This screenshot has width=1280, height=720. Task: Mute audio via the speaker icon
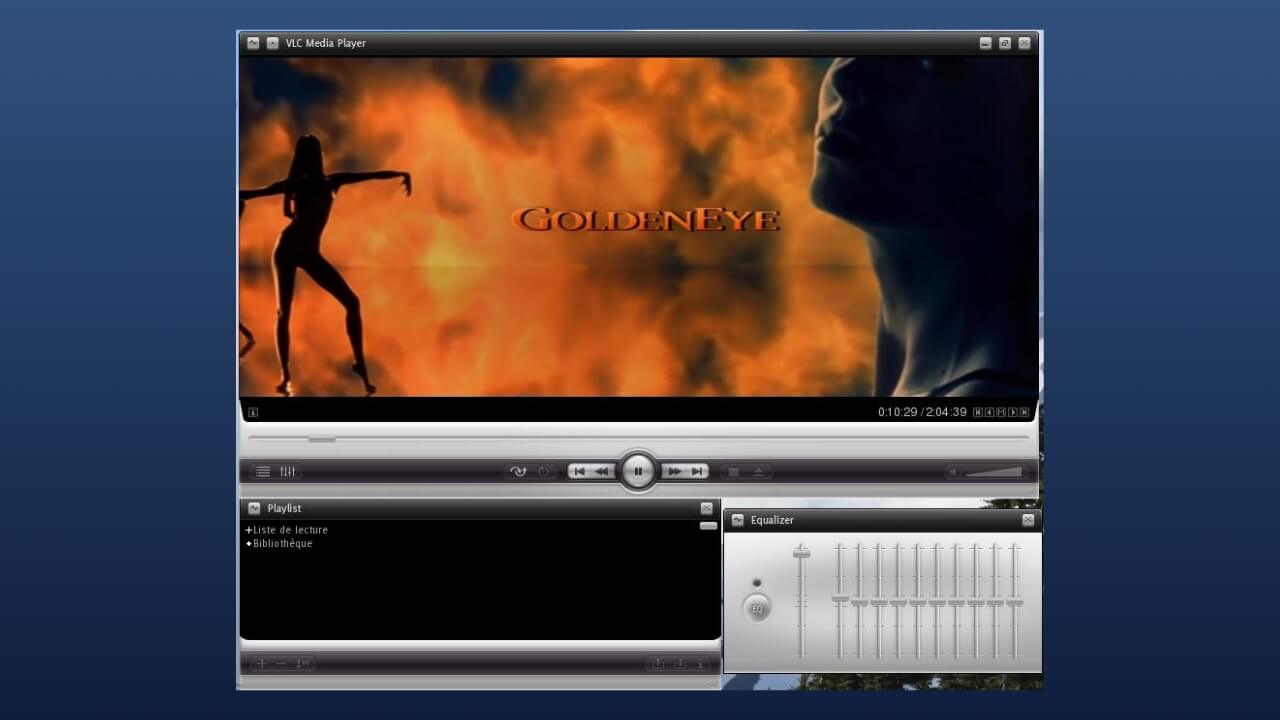[954, 472]
